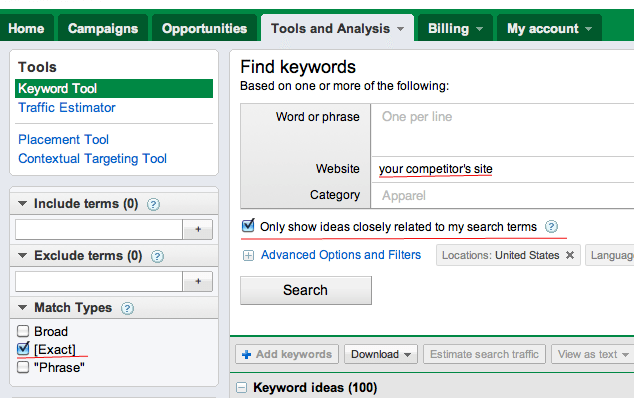Click the Include terms text field

click(99, 229)
